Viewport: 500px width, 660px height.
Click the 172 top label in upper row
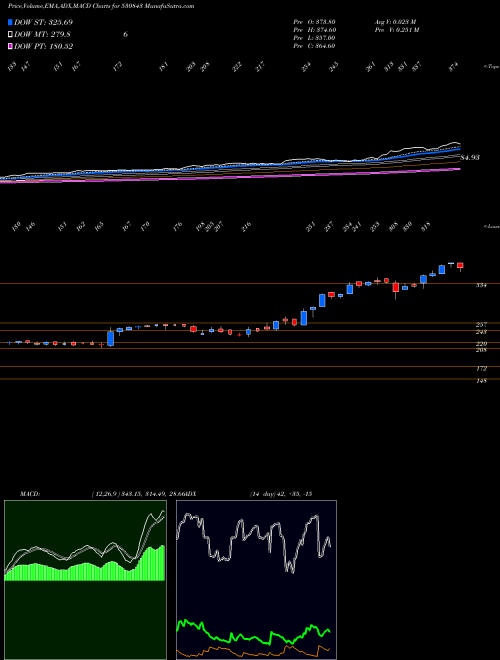[x=117, y=66]
